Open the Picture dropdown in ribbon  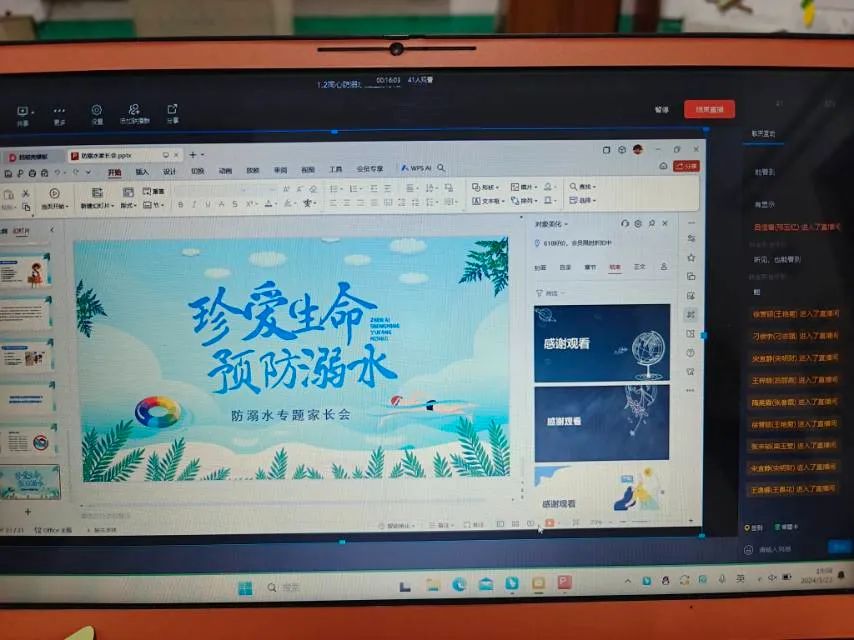[x=523, y=187]
